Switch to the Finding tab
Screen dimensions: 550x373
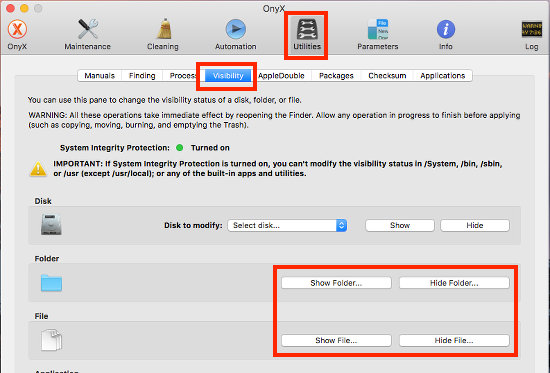[x=142, y=75]
